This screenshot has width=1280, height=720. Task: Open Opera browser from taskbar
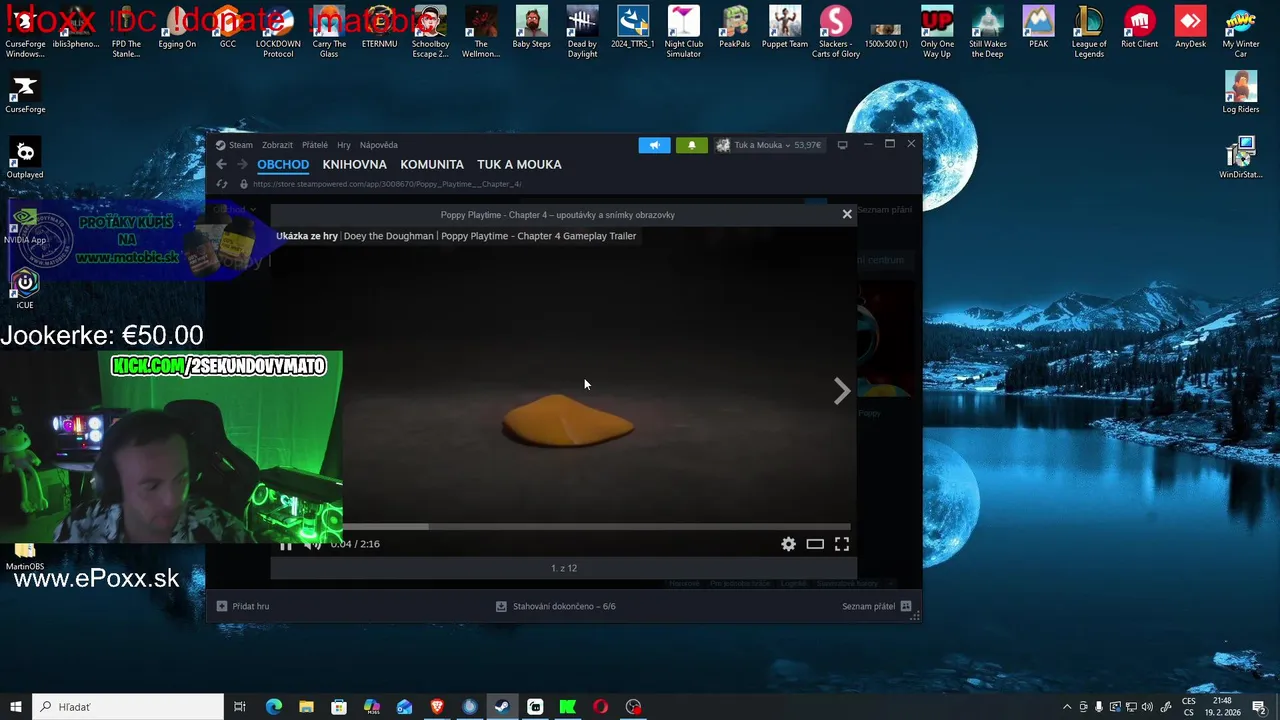tap(600, 707)
